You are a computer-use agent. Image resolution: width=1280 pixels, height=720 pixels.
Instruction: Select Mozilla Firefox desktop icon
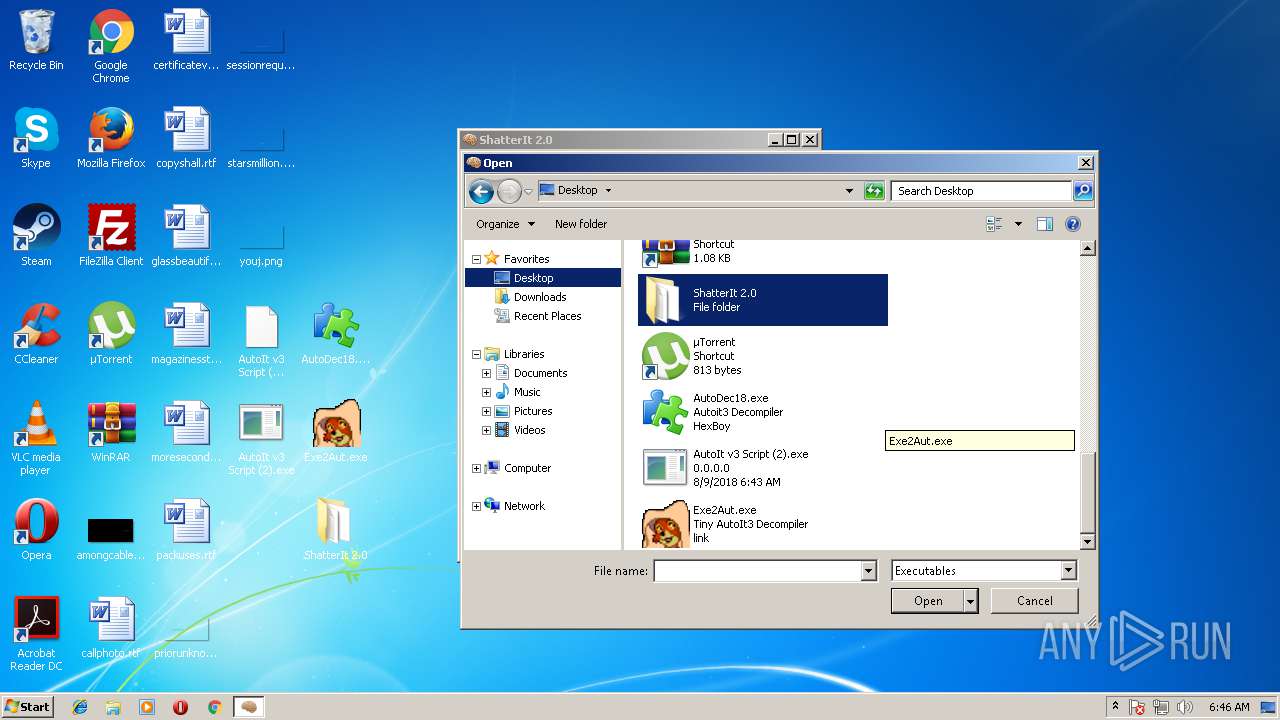coord(111,139)
